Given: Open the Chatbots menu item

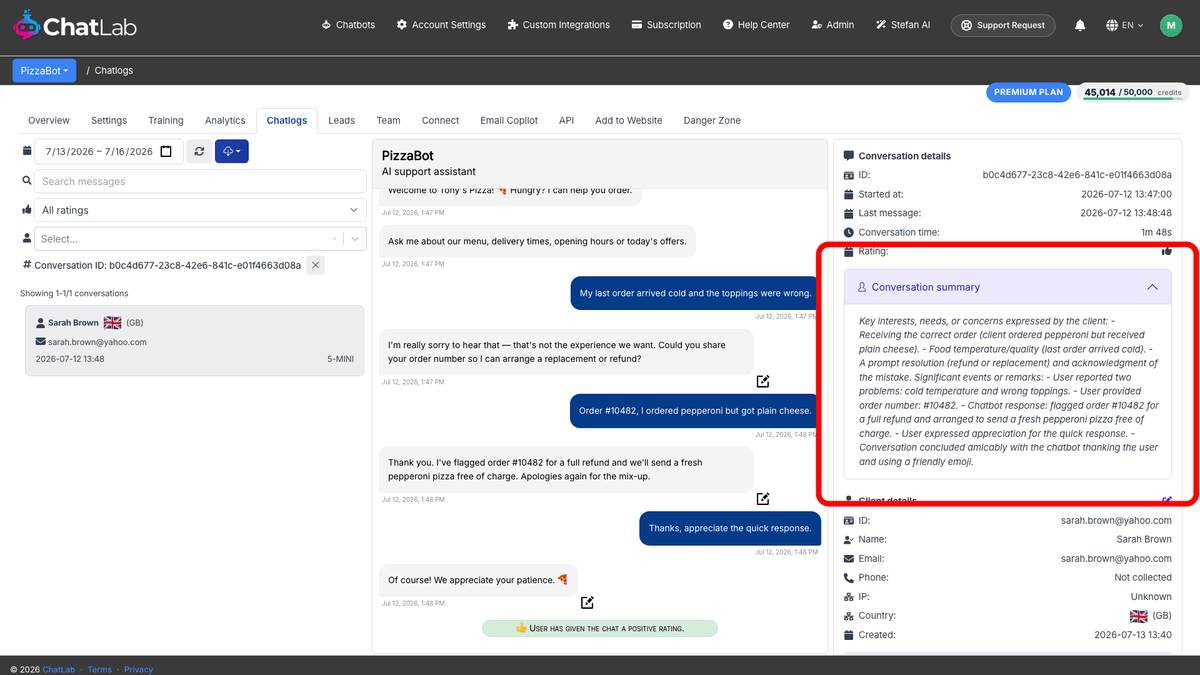Looking at the screenshot, I should 348,25.
